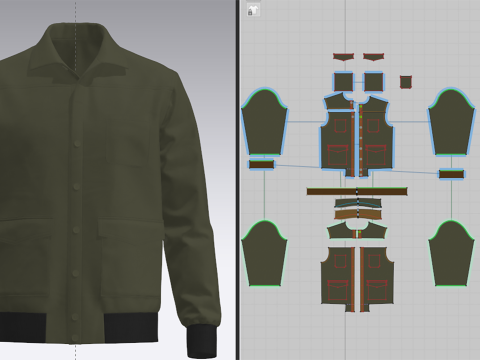This screenshot has width=480, height=360.
Task: Select the left collar pattern piece at top
Action: [343, 57]
